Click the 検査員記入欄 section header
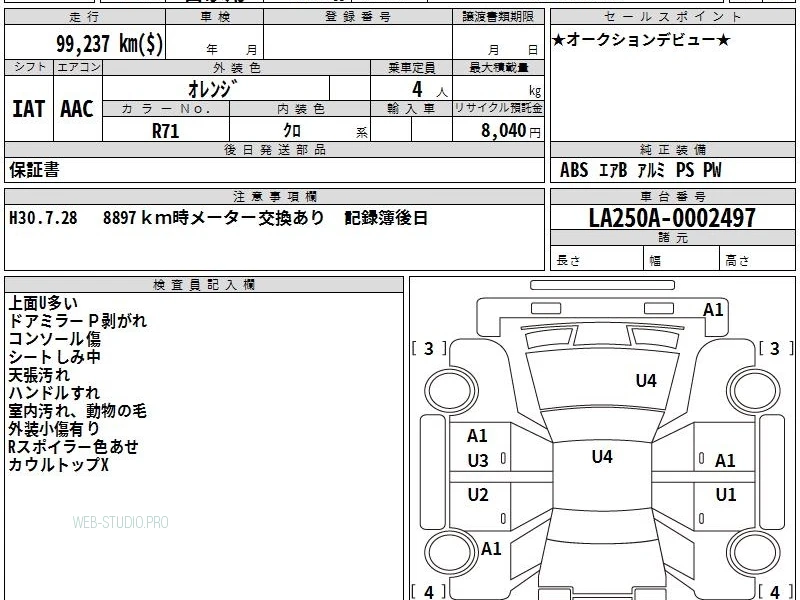The height and width of the screenshot is (600, 800). 204,285
